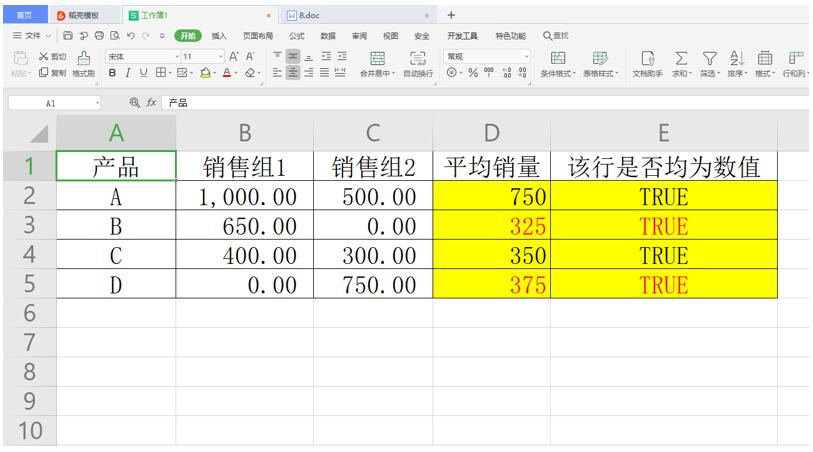Apply thousands separator number style
This screenshot has width=813, height=452.
point(489,73)
